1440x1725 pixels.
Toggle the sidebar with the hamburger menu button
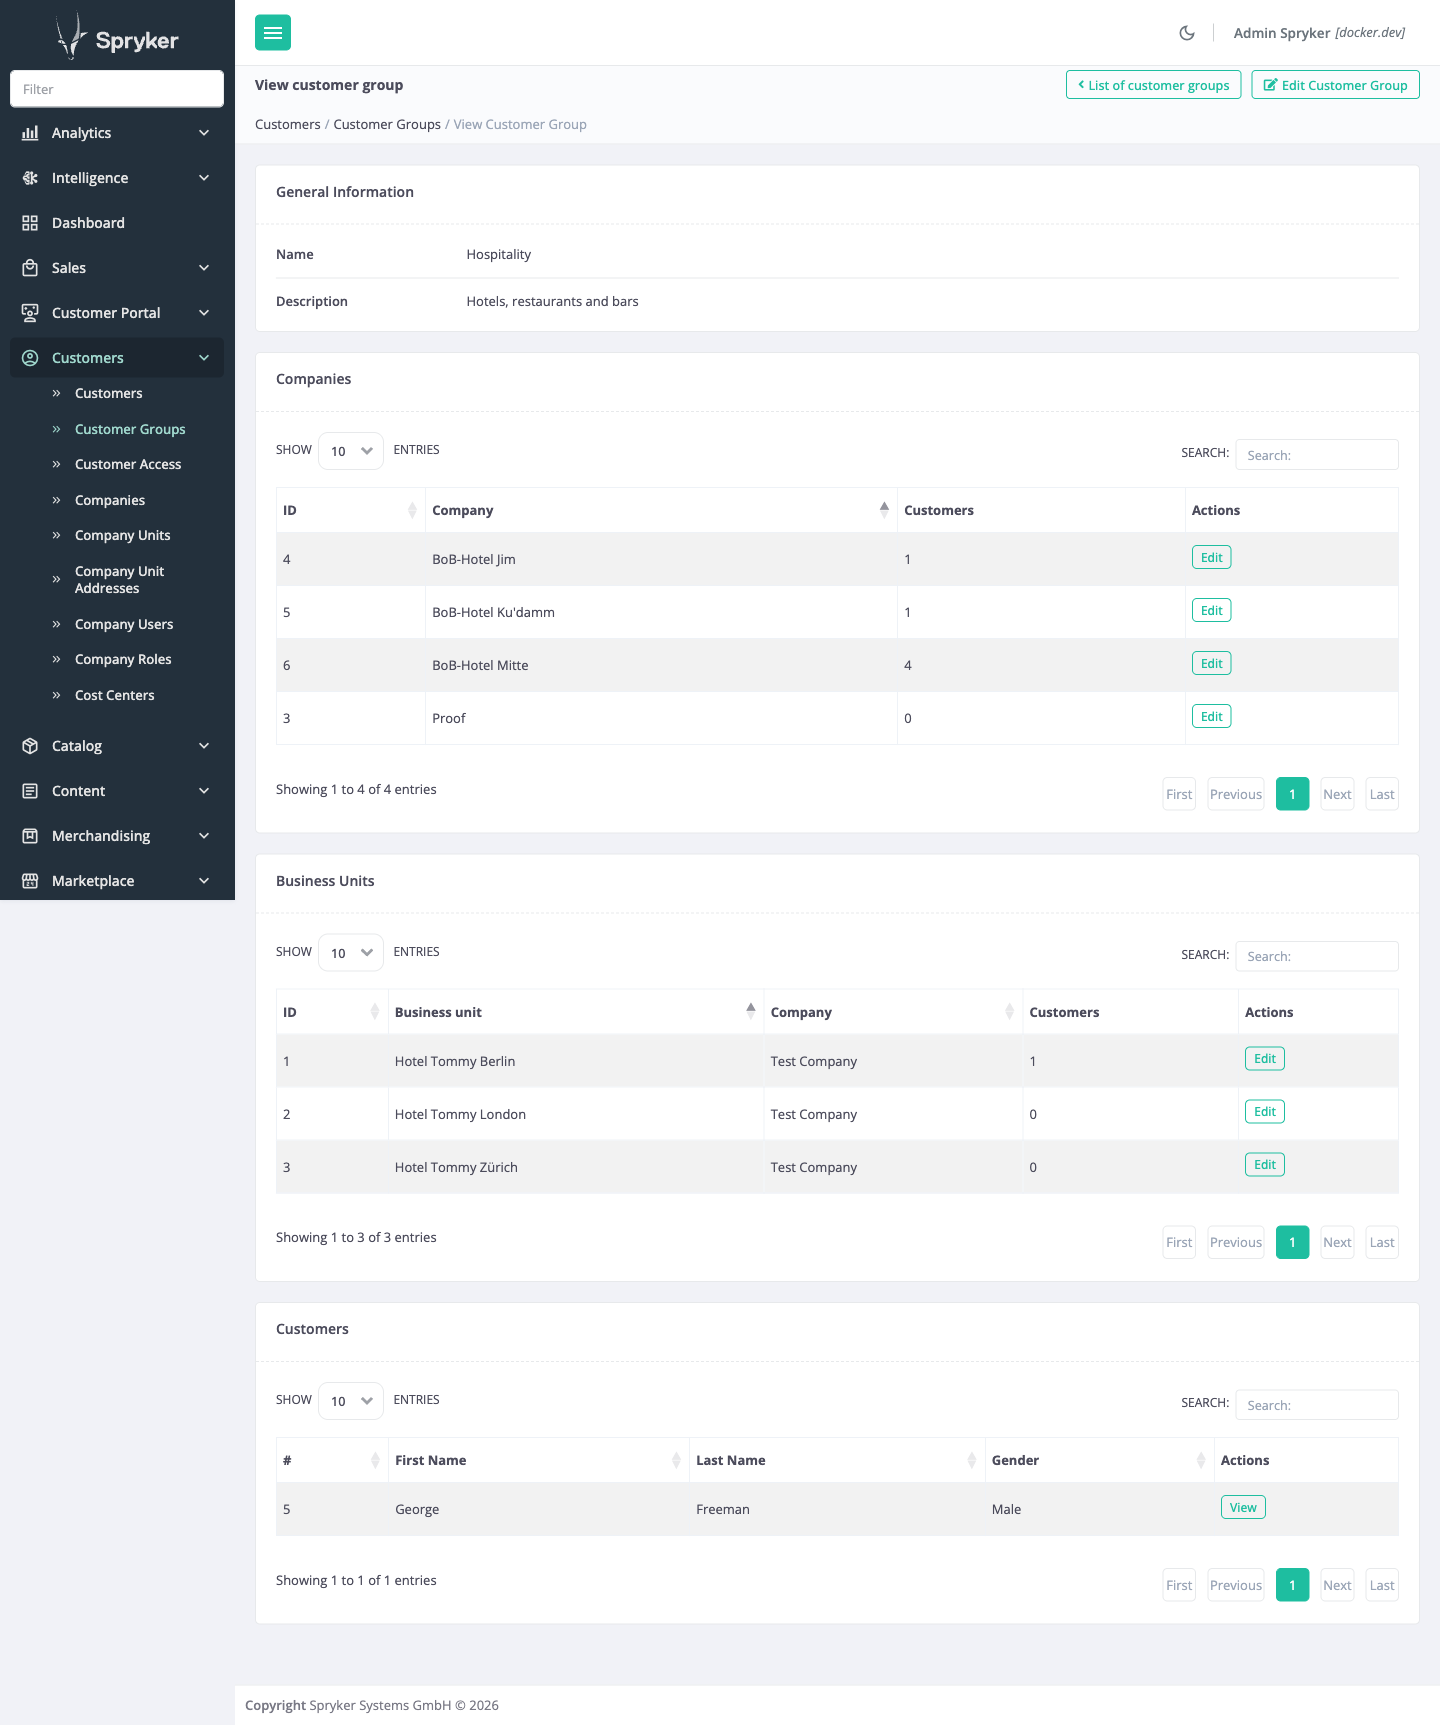point(273,33)
